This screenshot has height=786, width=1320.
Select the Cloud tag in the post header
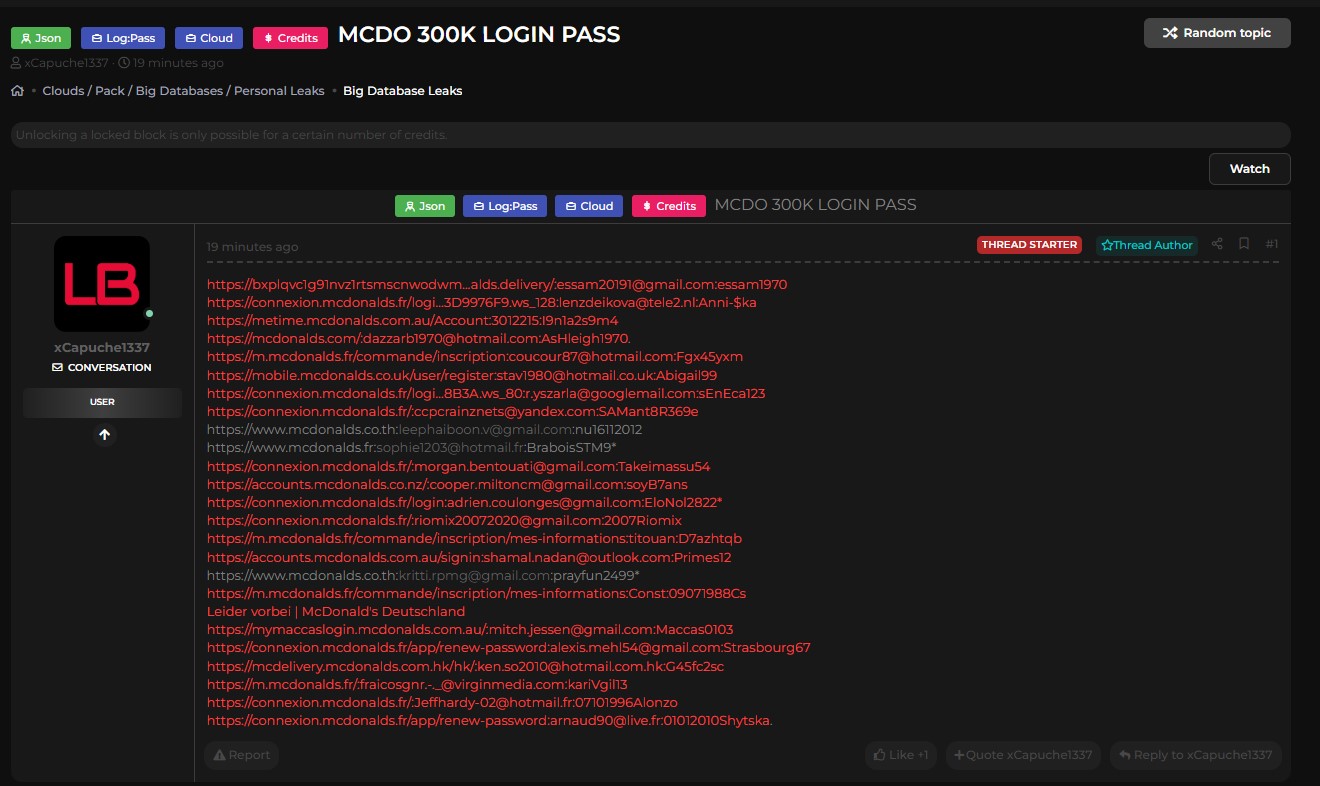(x=589, y=206)
